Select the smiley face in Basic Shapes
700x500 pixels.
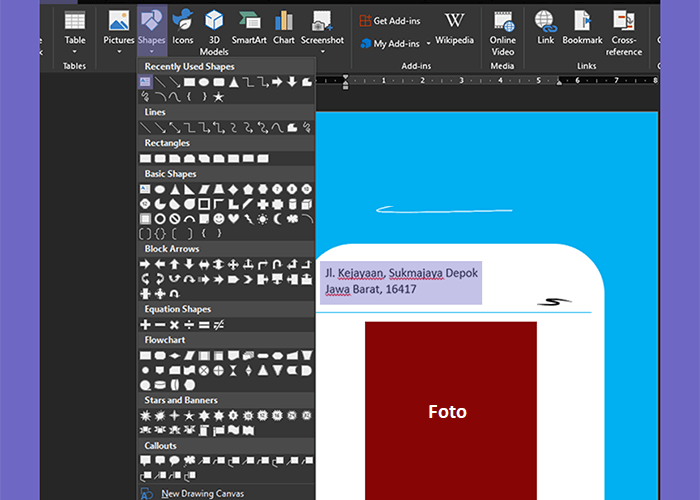pos(219,219)
